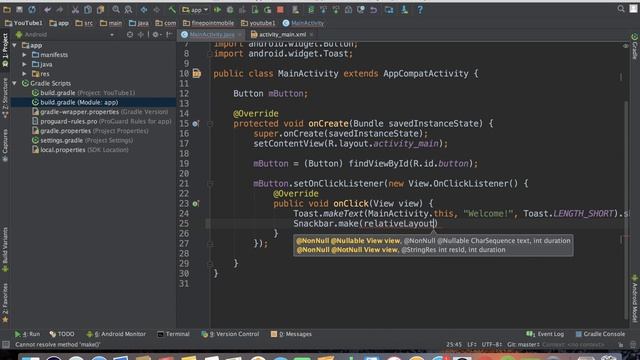Open the Terminal tool window
This screenshot has height=360, width=640.
click(173, 334)
